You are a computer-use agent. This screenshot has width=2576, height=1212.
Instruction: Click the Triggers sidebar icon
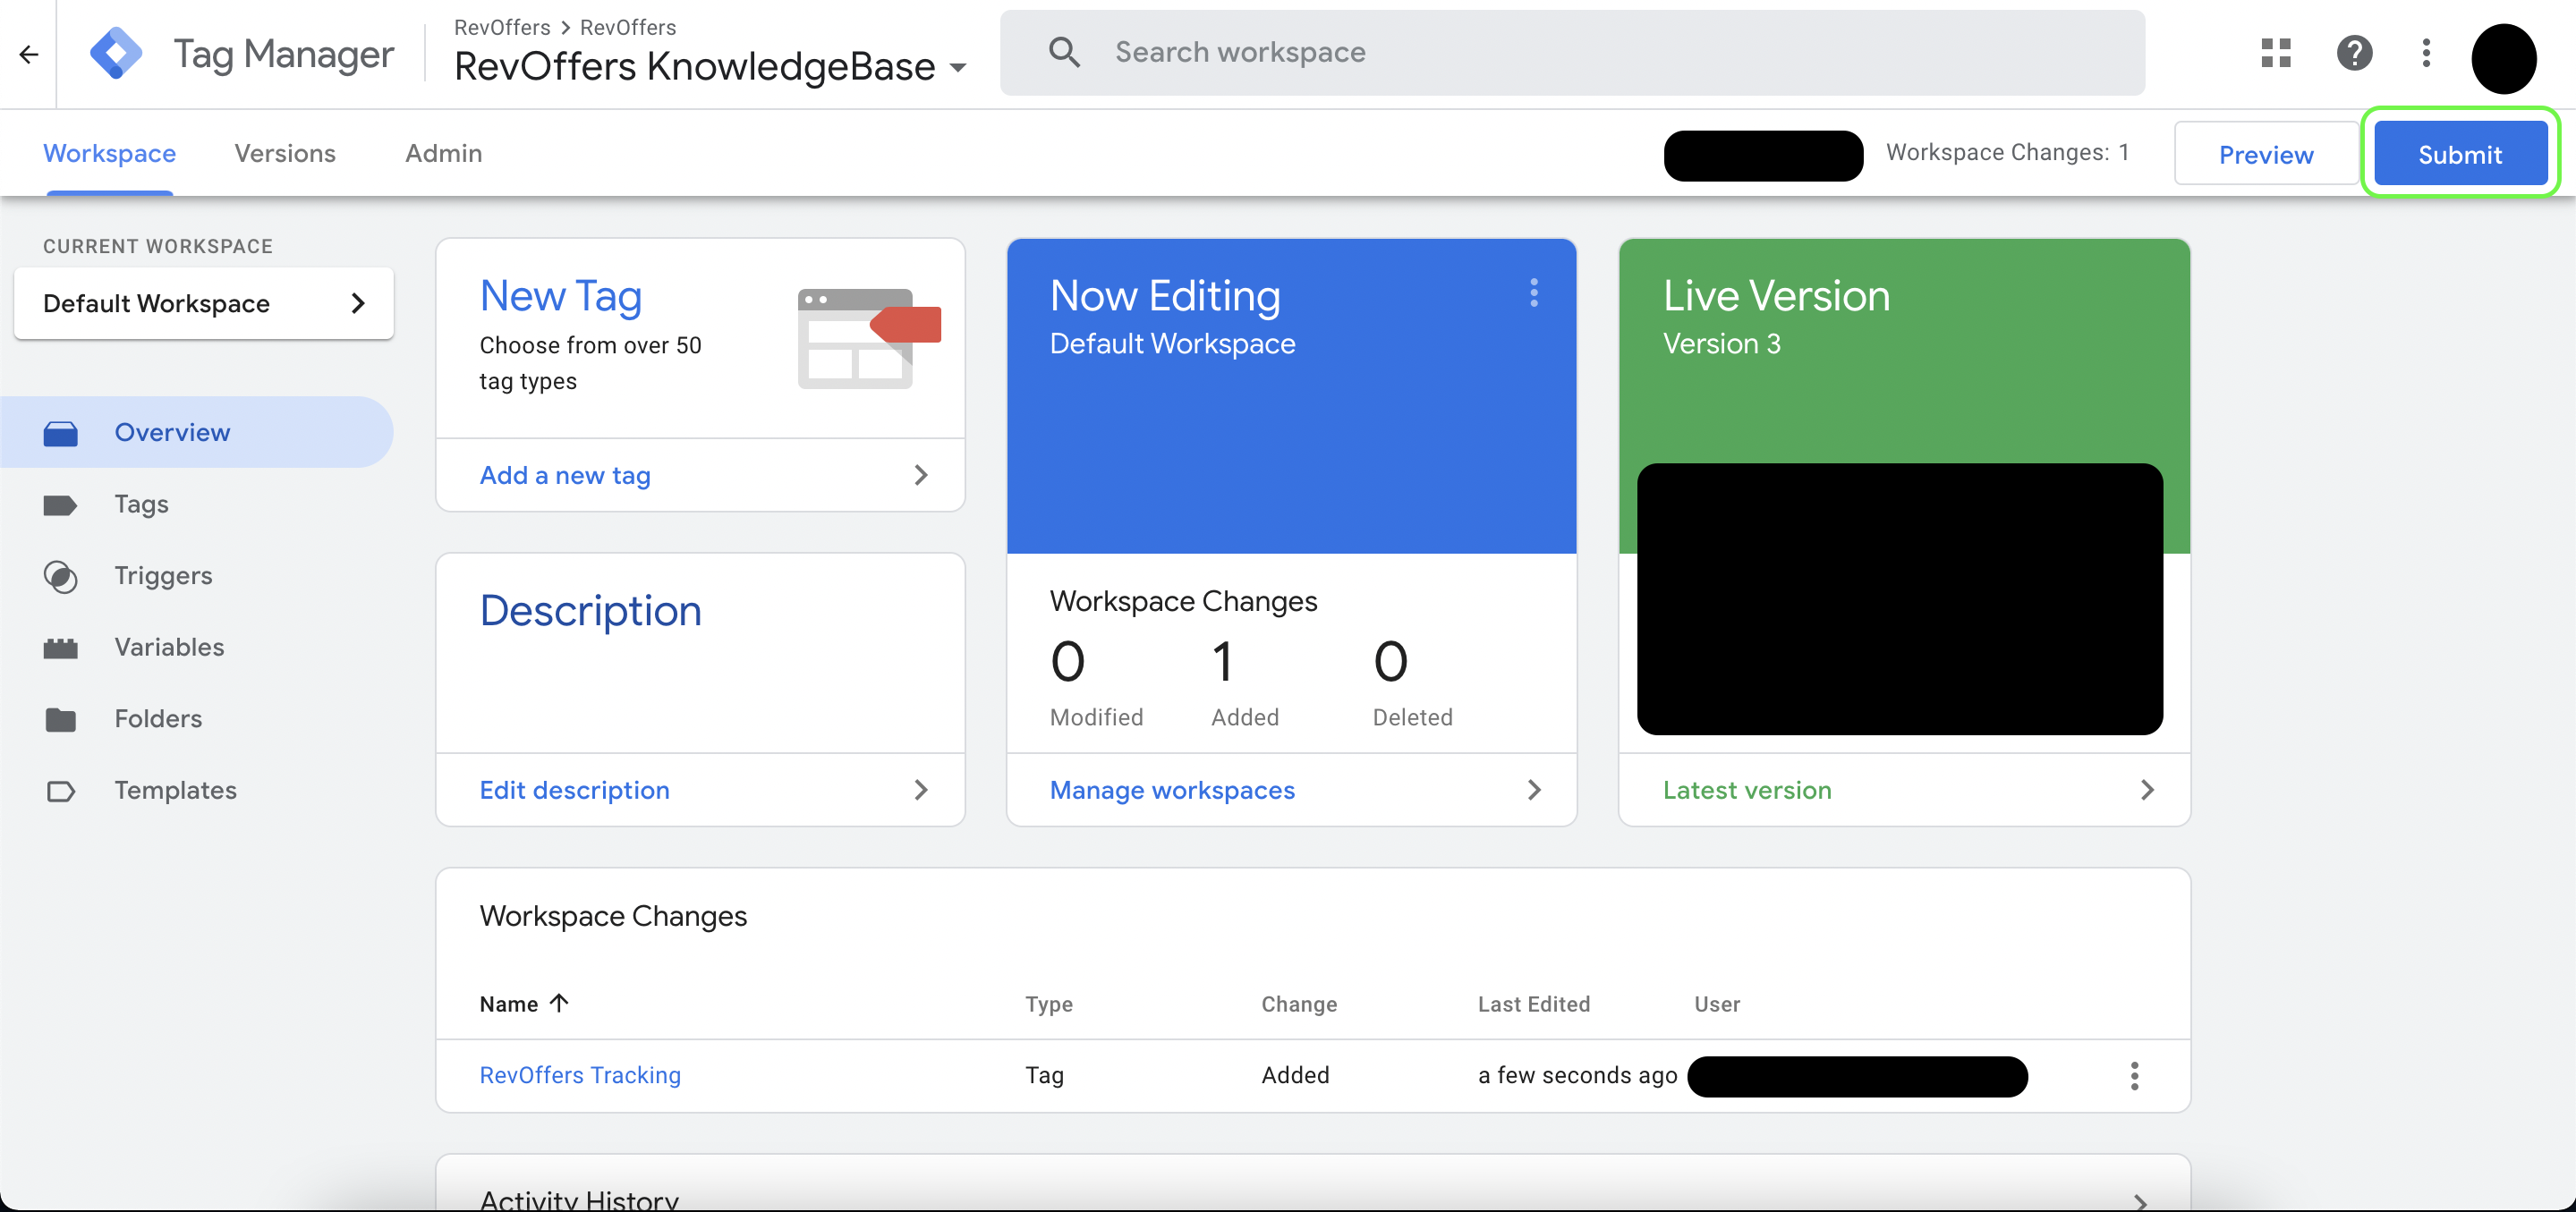(60, 577)
